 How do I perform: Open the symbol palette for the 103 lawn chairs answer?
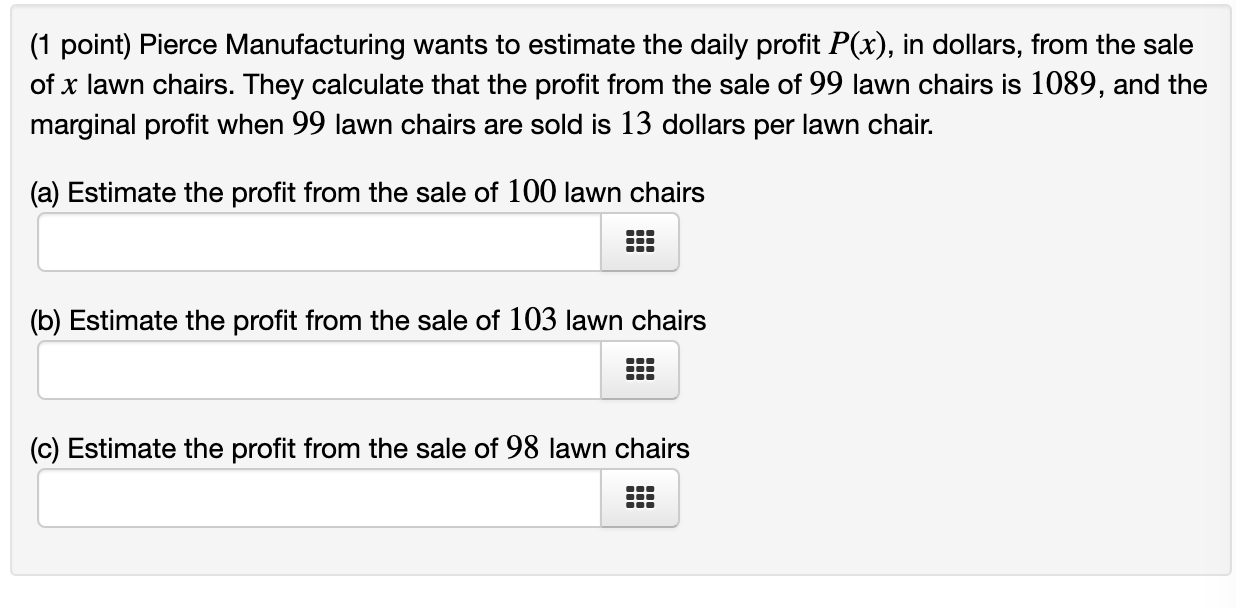(x=640, y=370)
